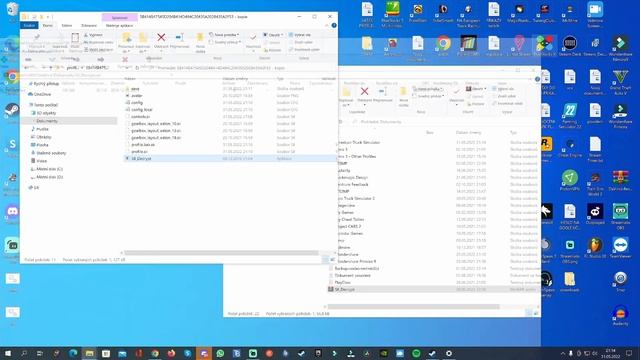Screen dimensions: 640x360
Task: Click Vybrat vše in back window ribbon
Action: click(503, 89)
